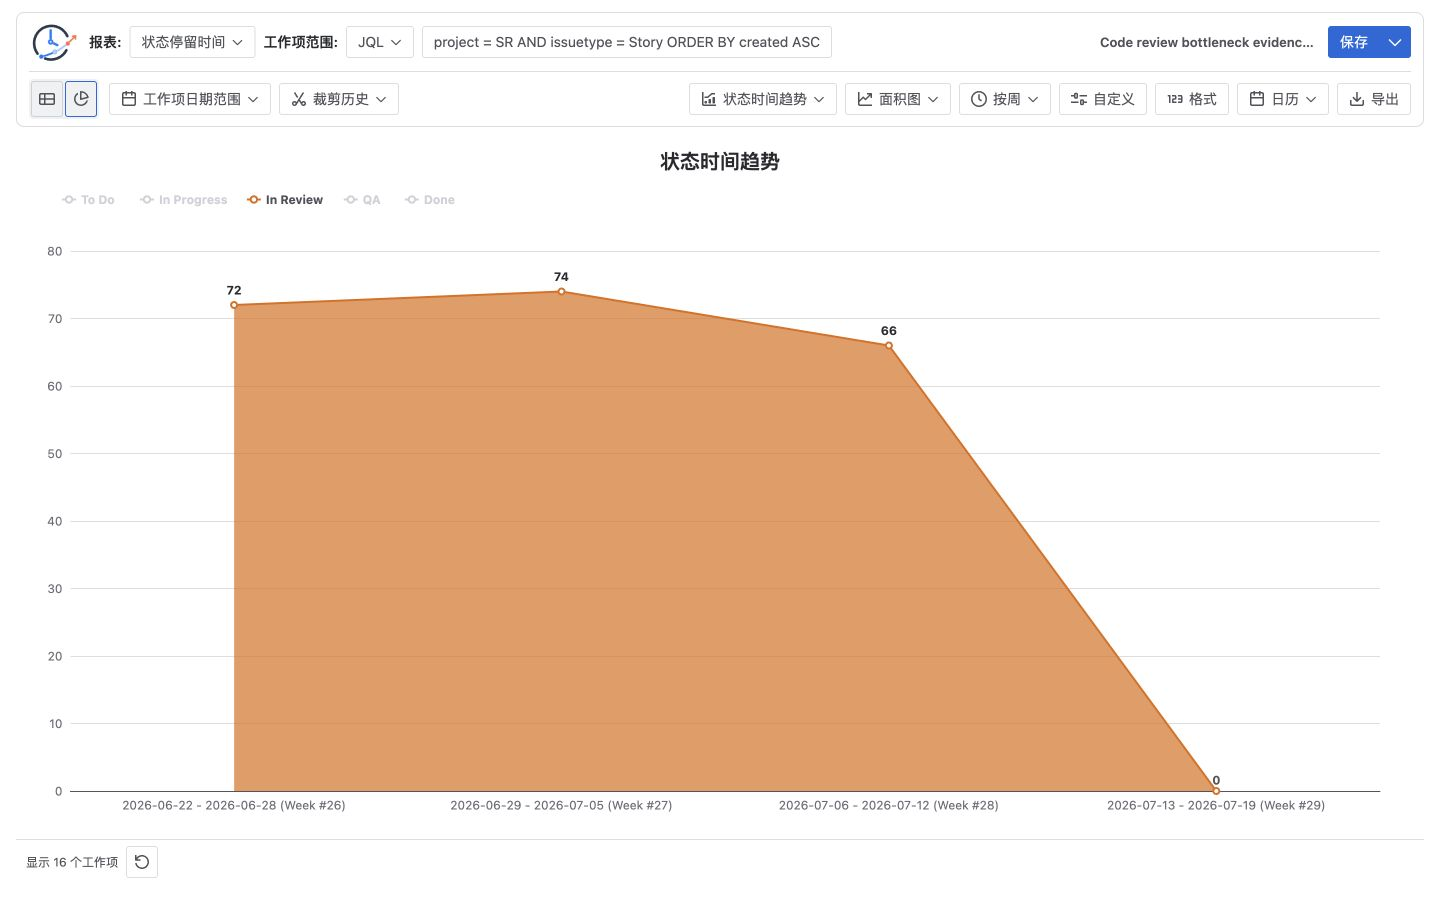Click the refresh icon beside work item count

point(142,862)
